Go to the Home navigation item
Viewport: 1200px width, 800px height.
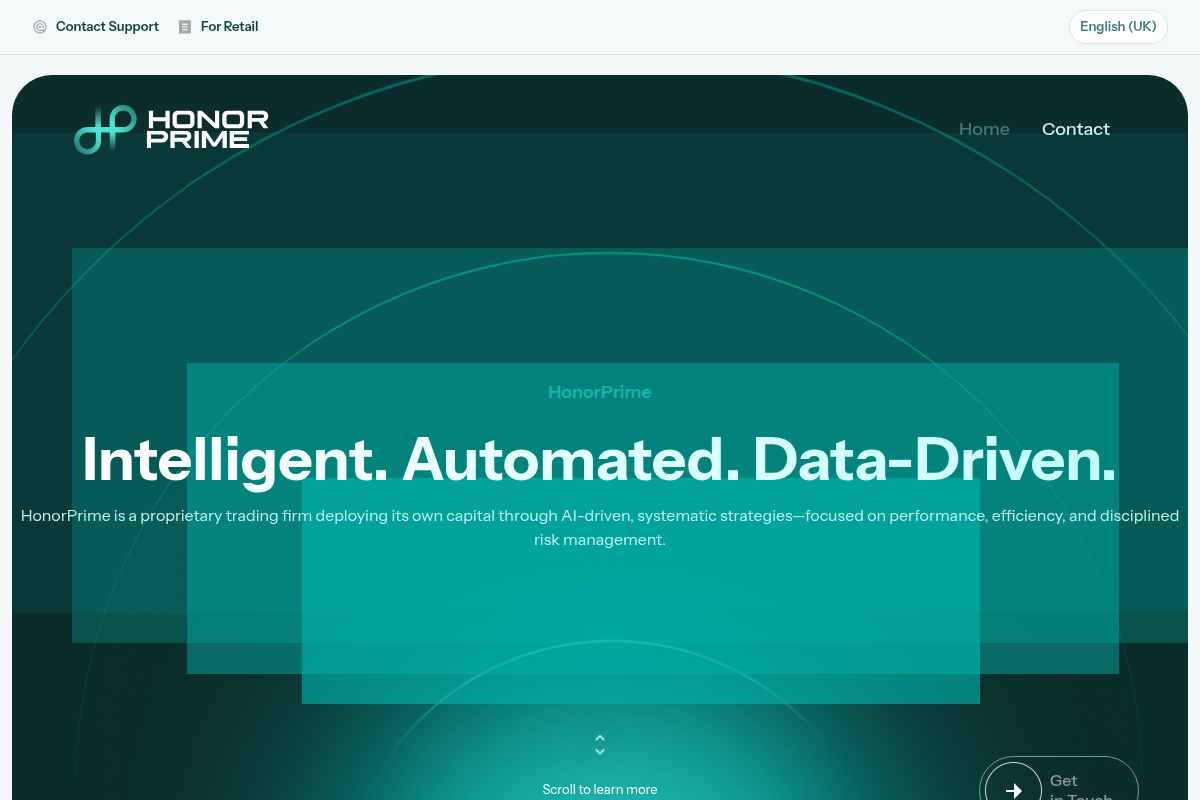pos(984,129)
